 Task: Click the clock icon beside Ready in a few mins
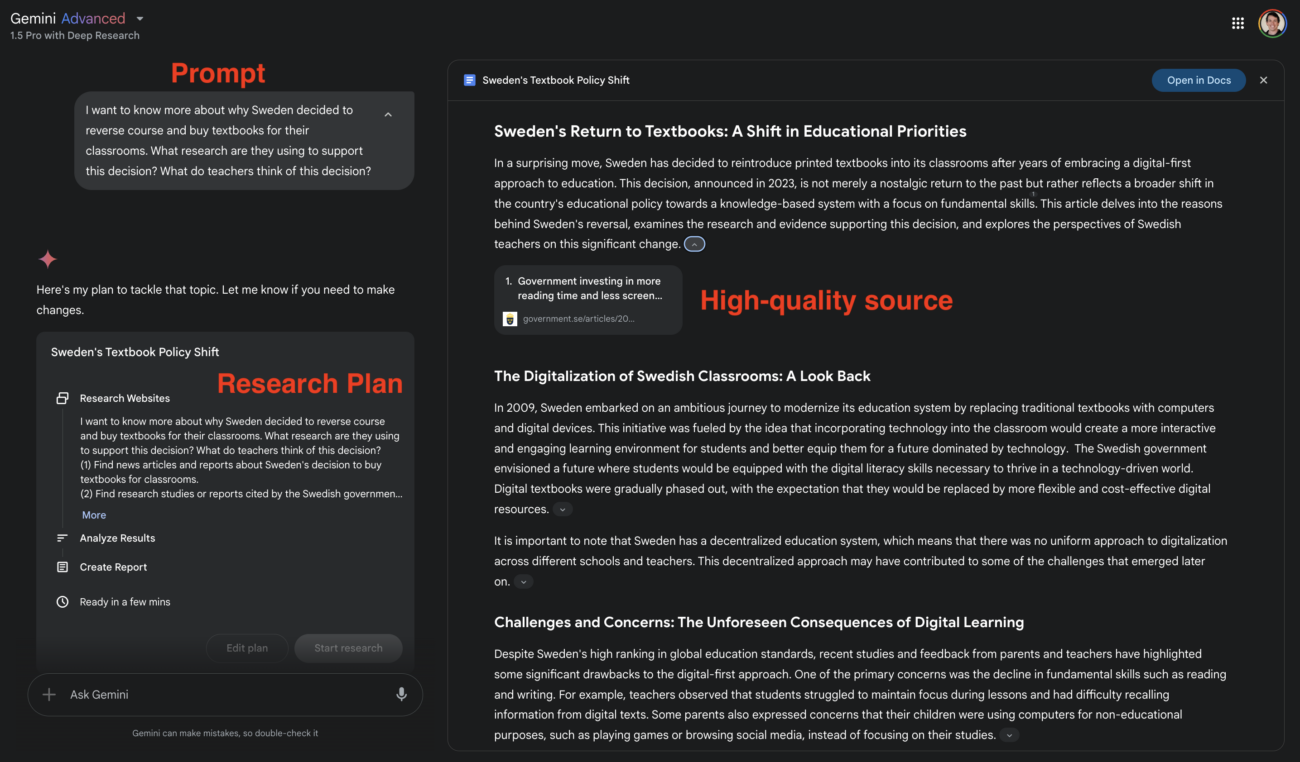coord(62,602)
